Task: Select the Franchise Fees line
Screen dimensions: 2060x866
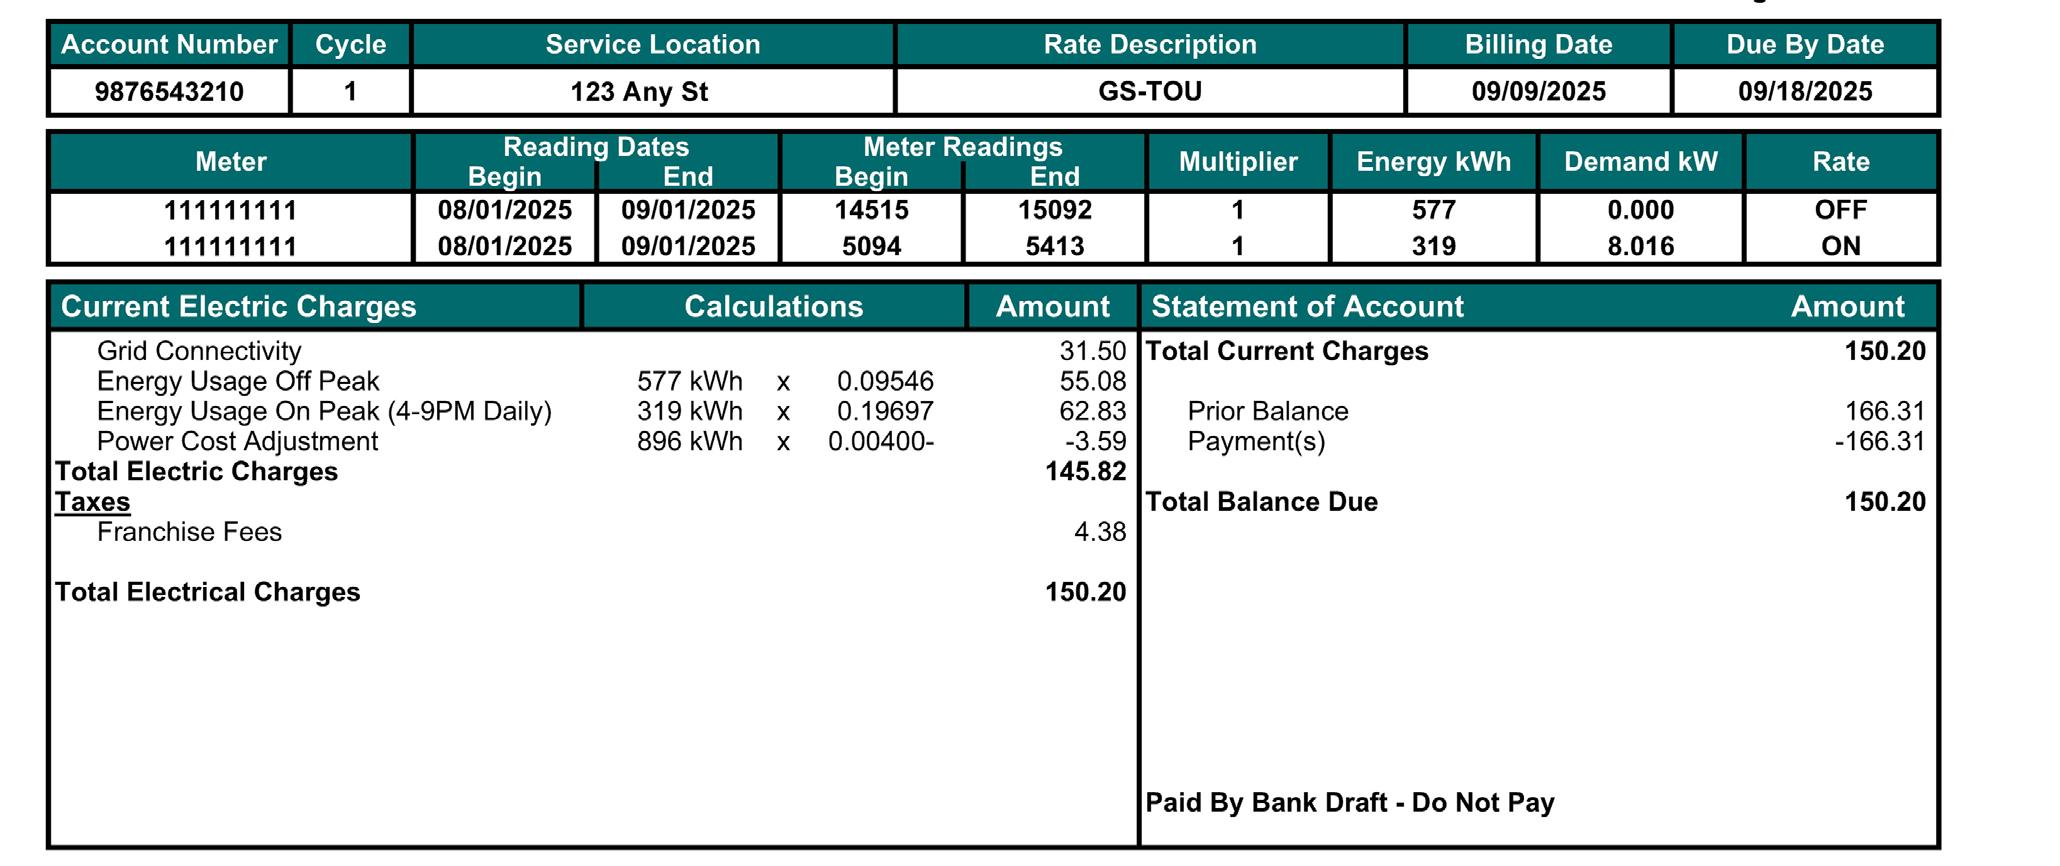Action: (189, 532)
